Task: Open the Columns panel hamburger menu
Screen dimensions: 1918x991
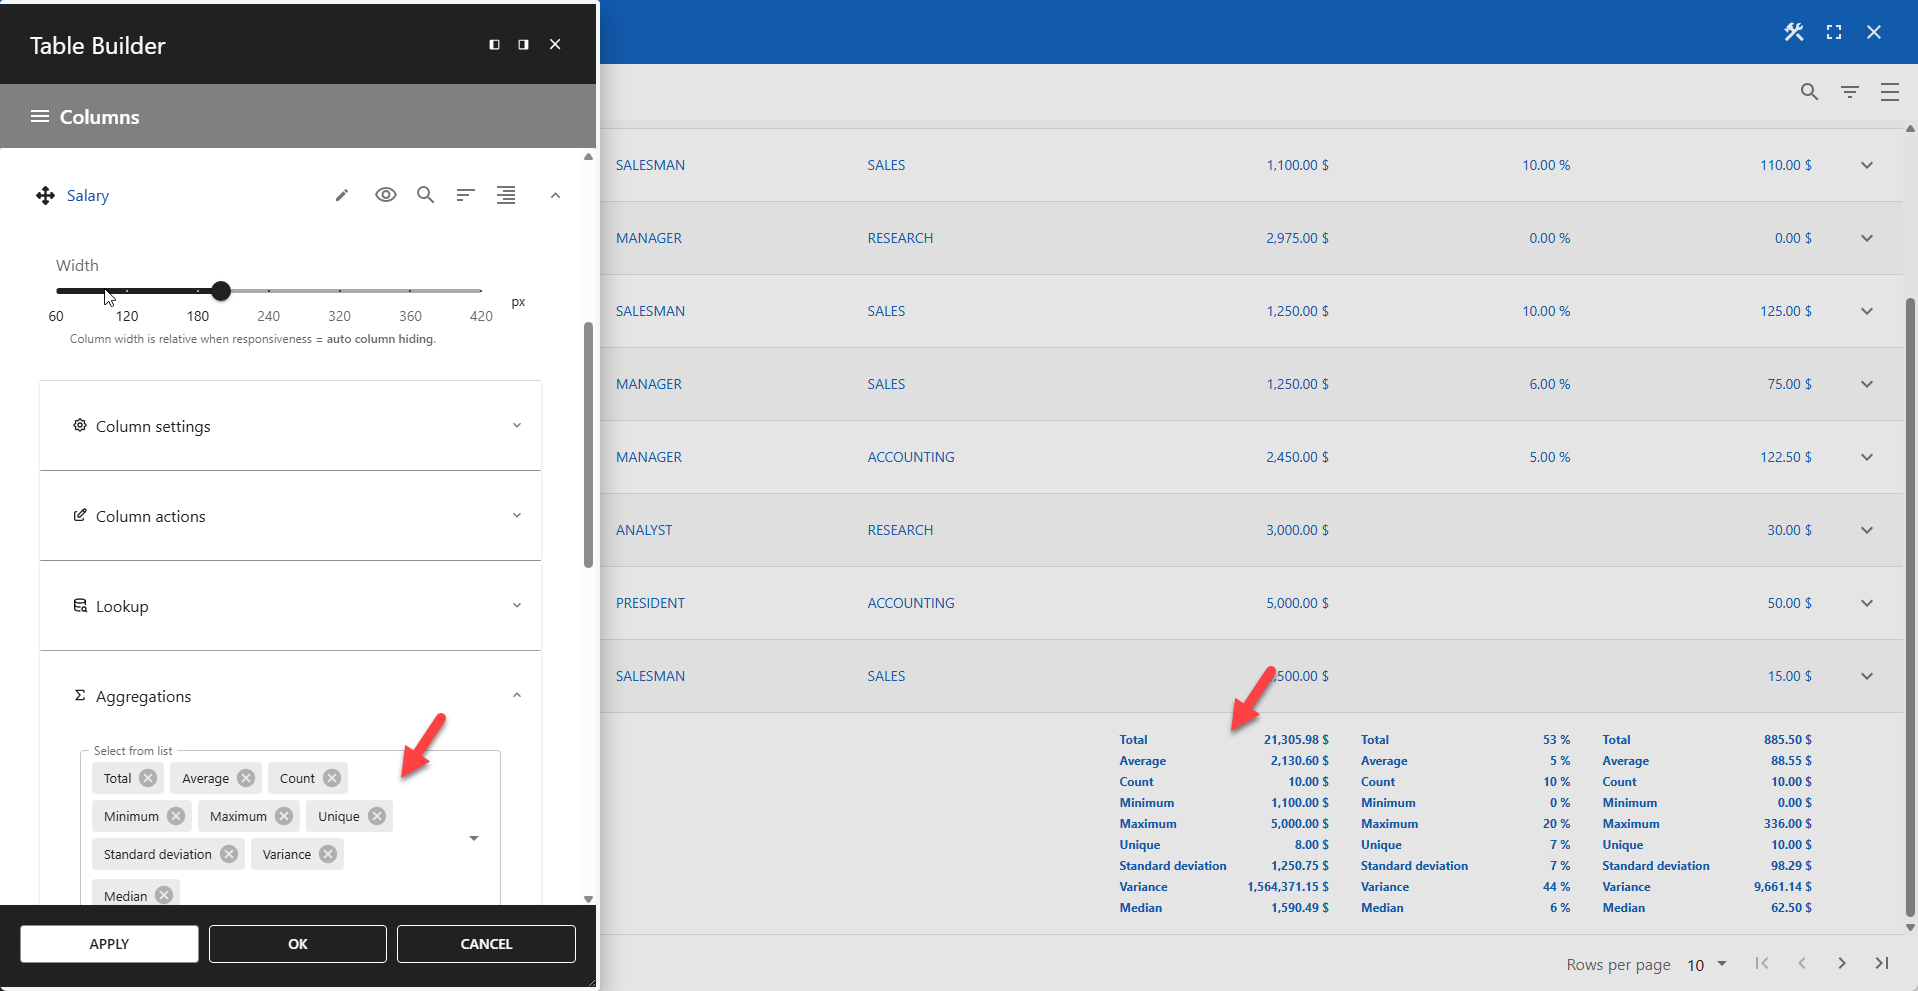Action: pyautogui.click(x=39, y=116)
